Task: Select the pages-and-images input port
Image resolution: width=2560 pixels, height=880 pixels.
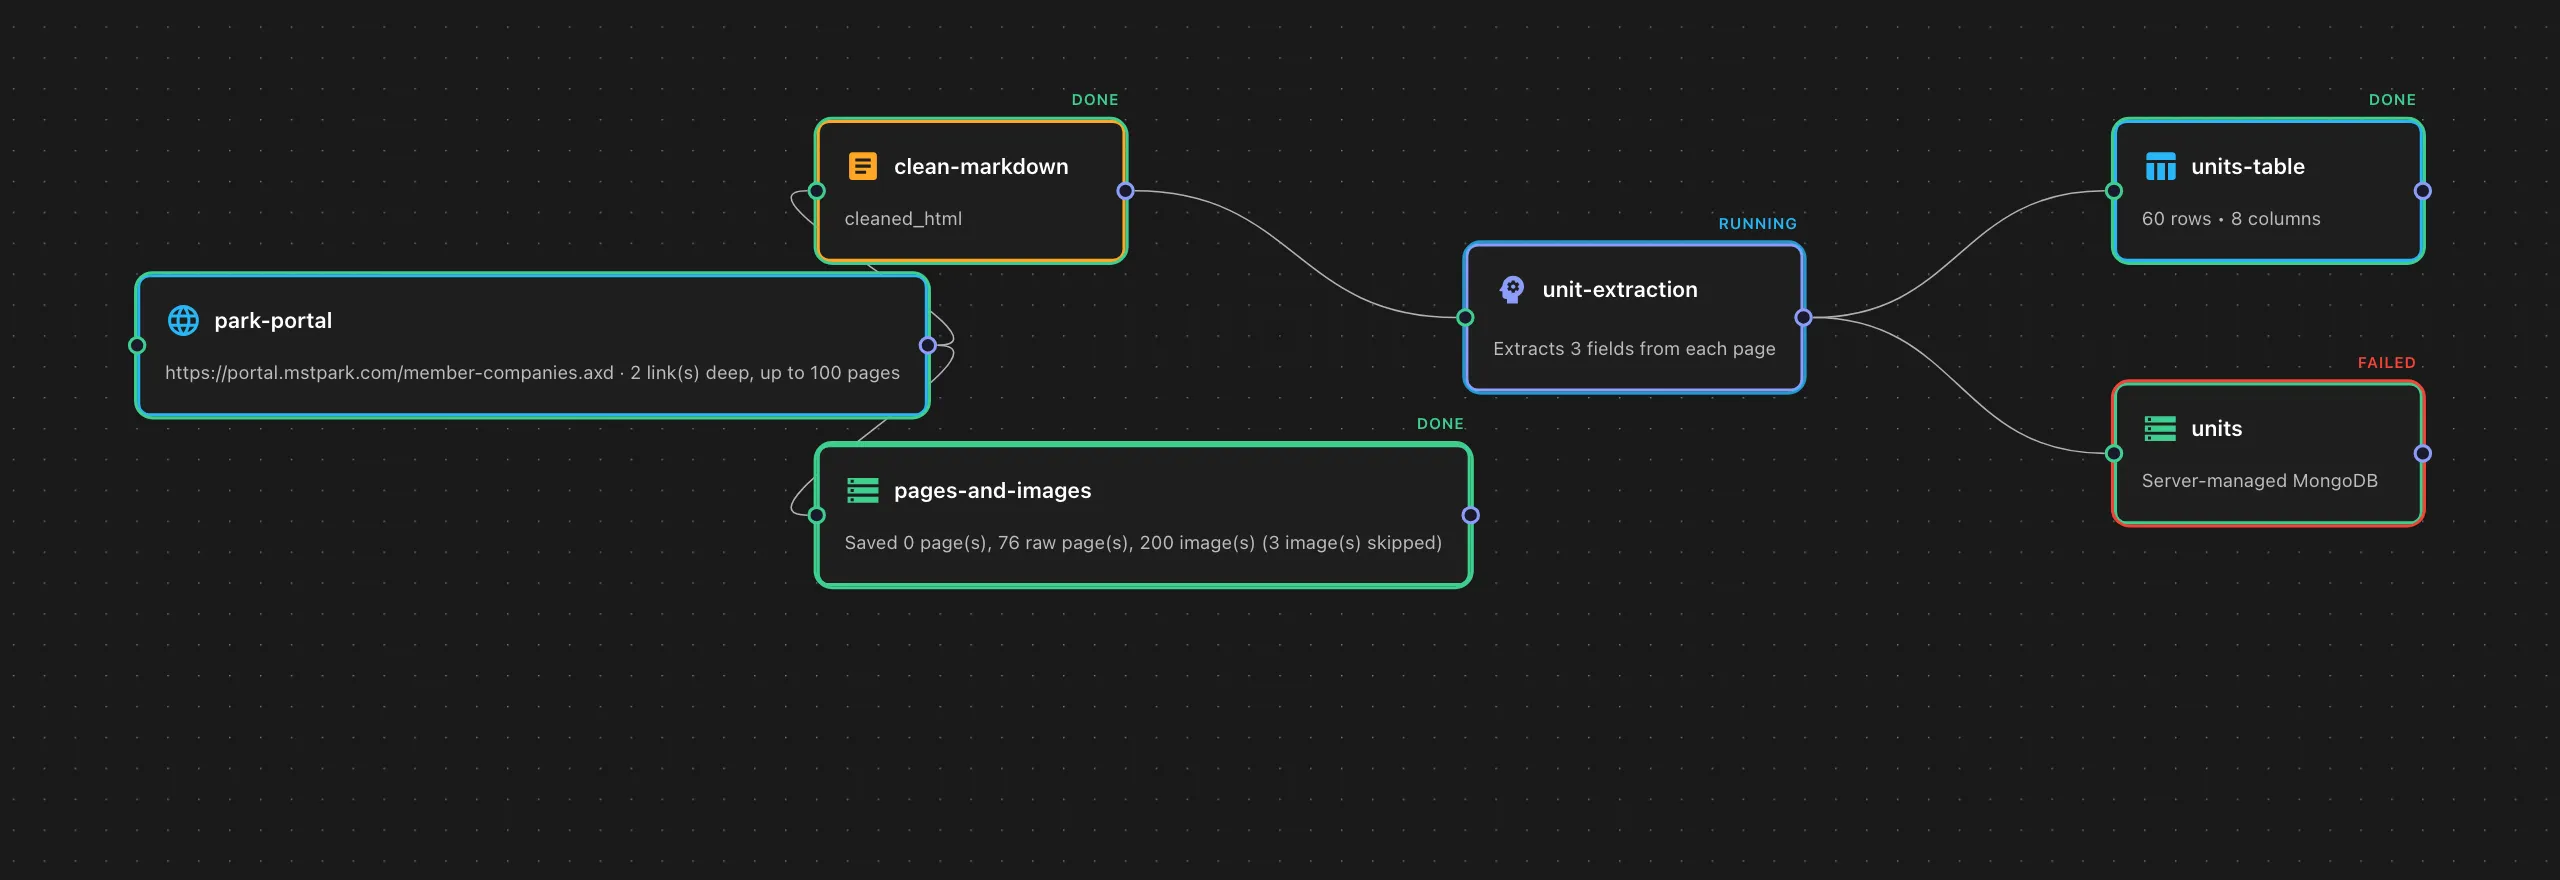Action: click(x=817, y=515)
